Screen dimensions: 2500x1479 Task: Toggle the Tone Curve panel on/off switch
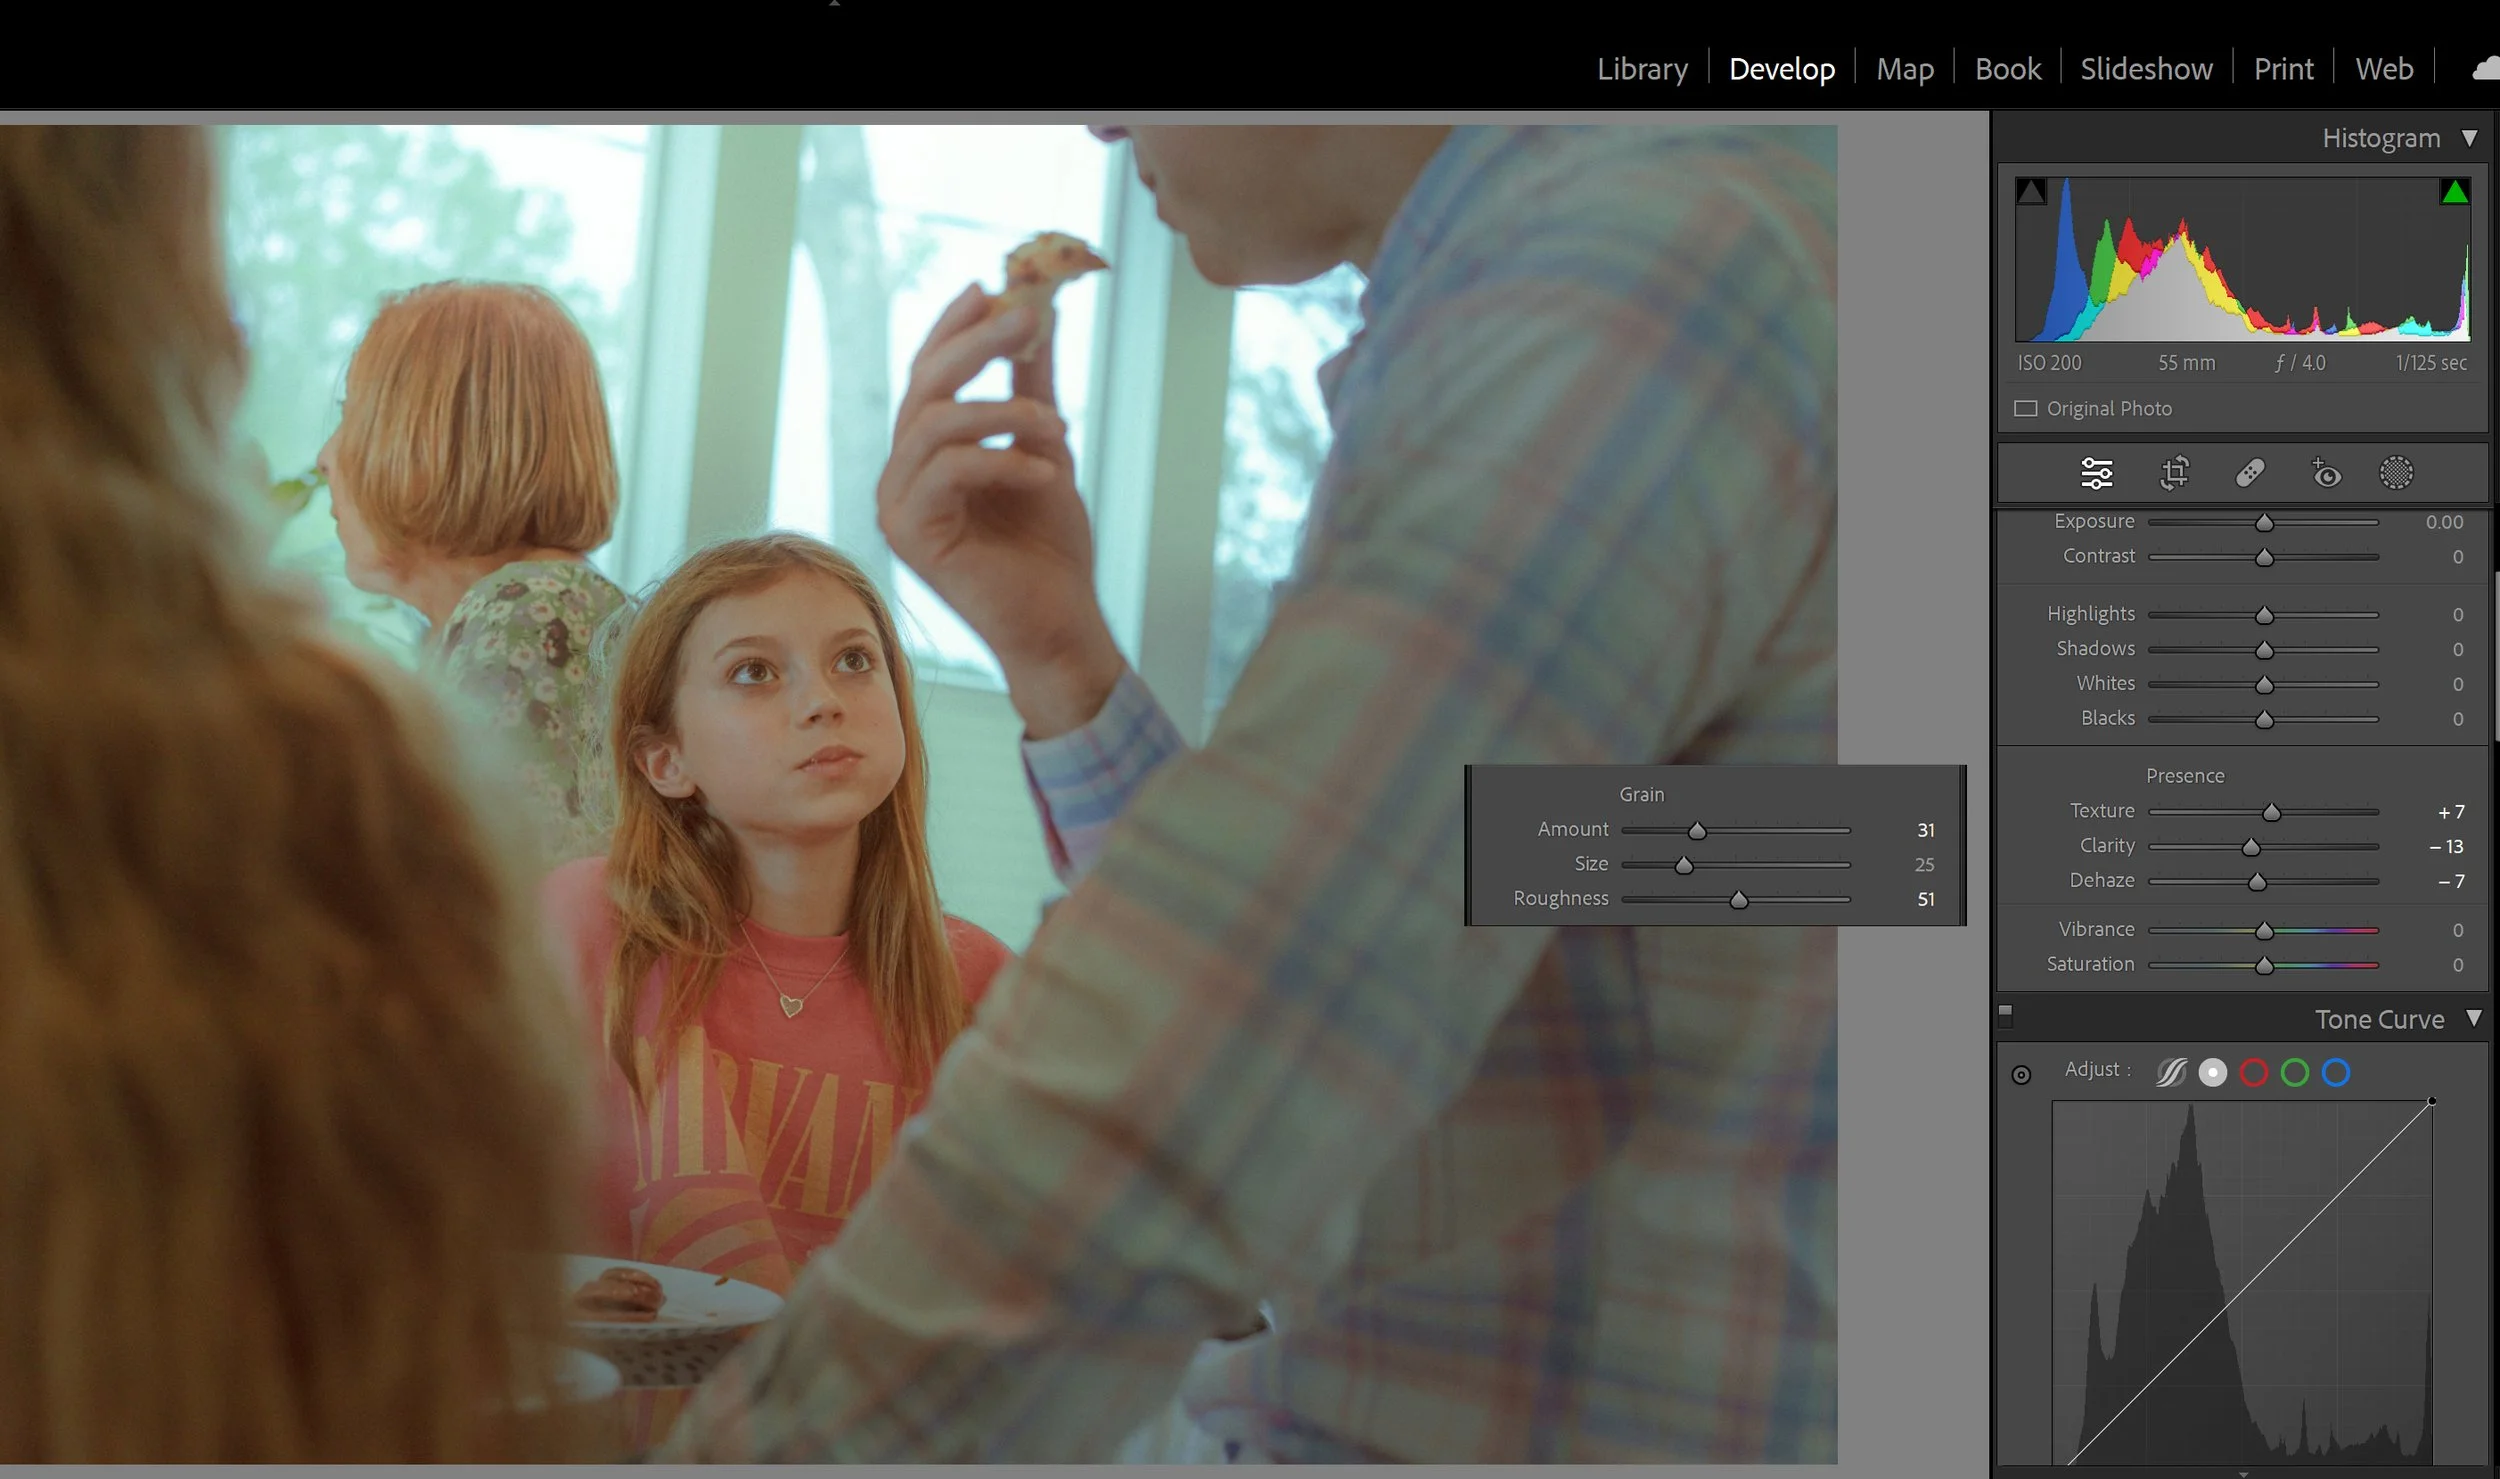2005,1015
